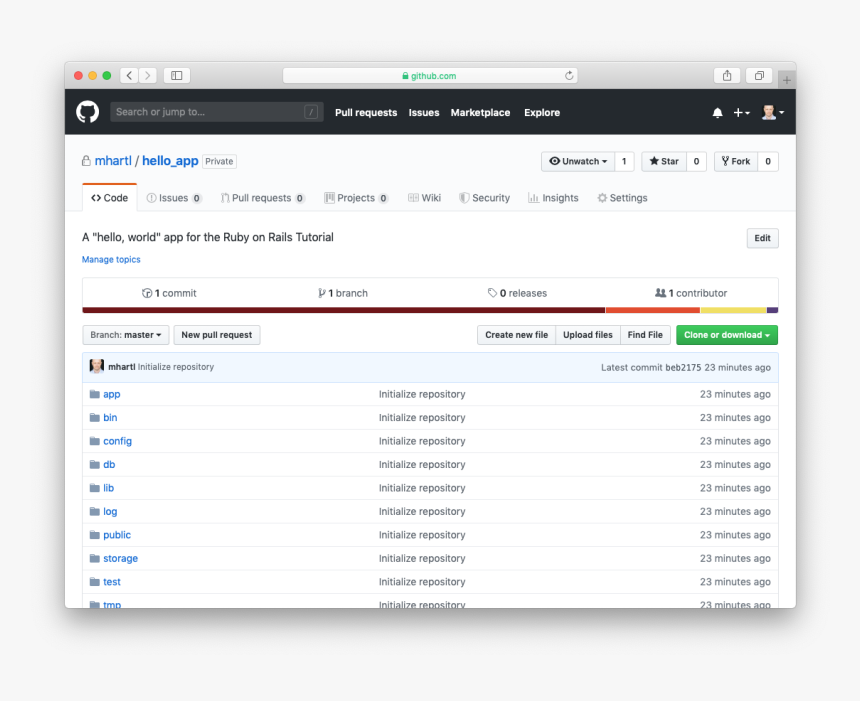860x701 pixels.
Task: Open the Unwatch dropdown
Action: 578,161
